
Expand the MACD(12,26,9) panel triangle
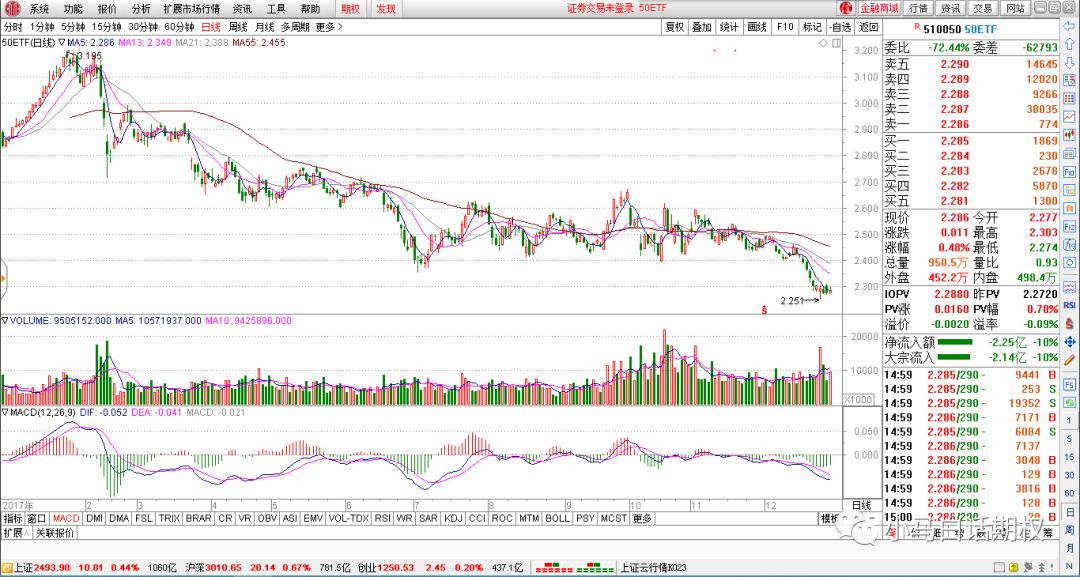tap(5, 412)
